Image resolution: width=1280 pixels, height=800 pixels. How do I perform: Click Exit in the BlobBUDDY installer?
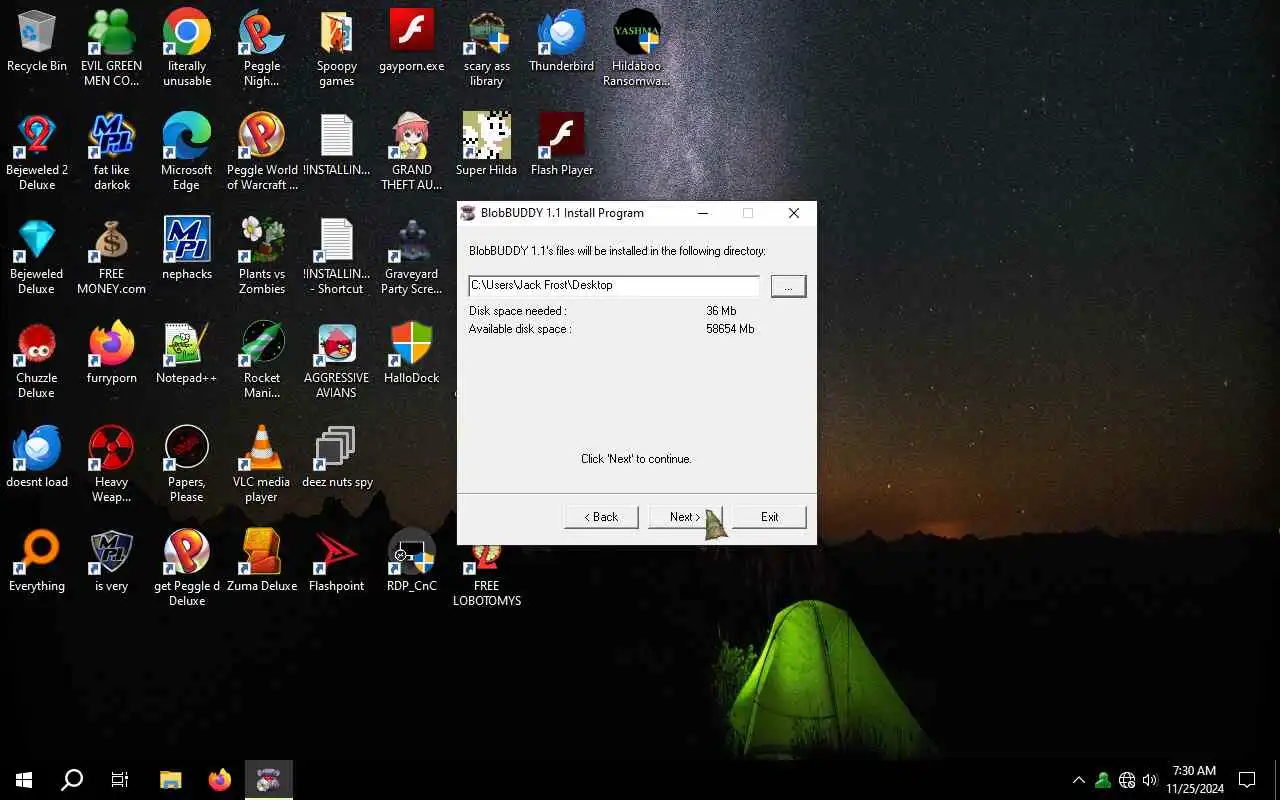(x=769, y=517)
